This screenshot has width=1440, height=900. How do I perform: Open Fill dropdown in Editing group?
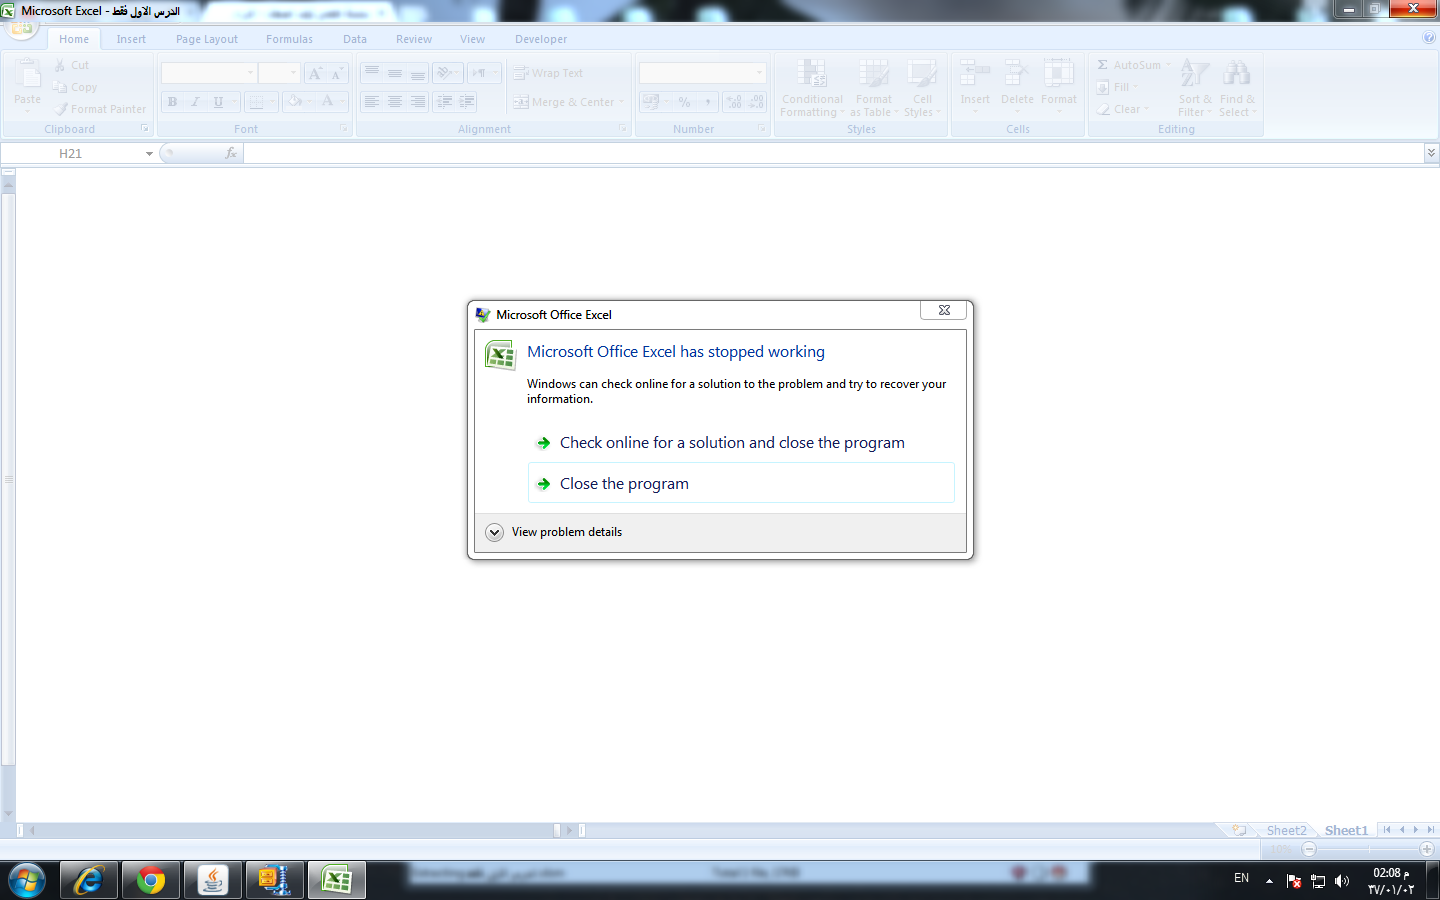point(1118,87)
